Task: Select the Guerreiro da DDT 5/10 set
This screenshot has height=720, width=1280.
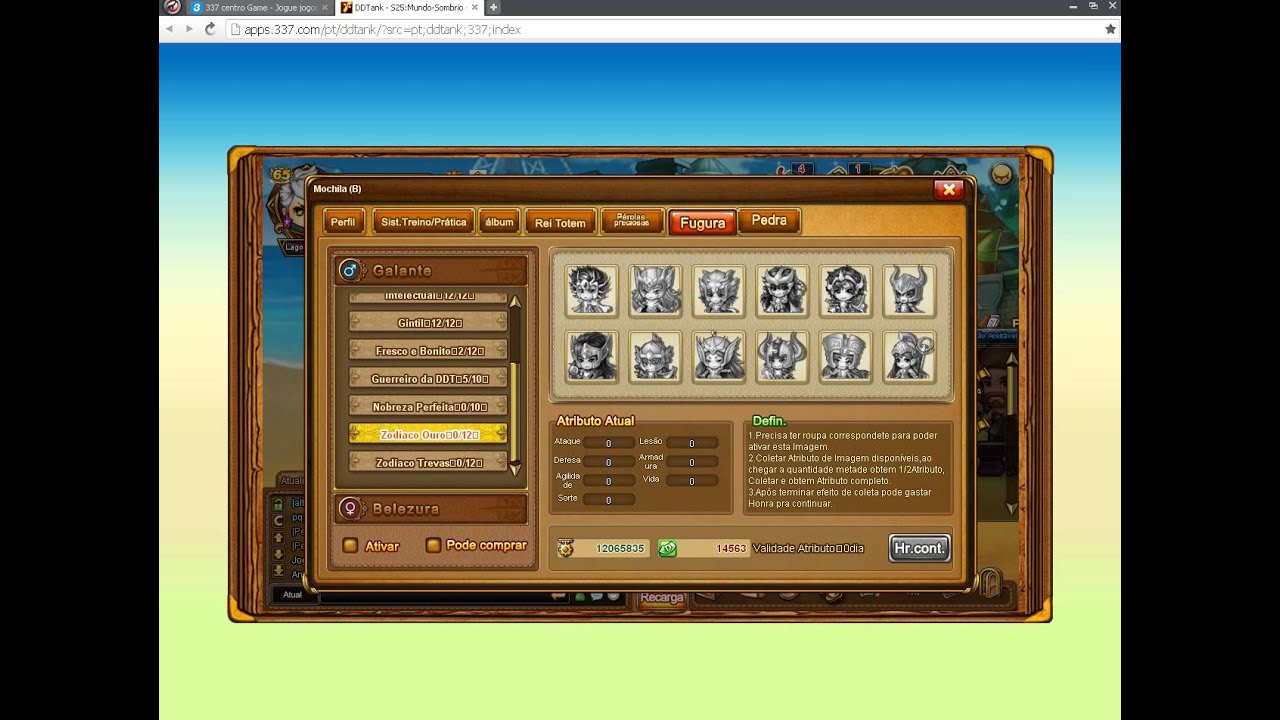Action: 428,379
